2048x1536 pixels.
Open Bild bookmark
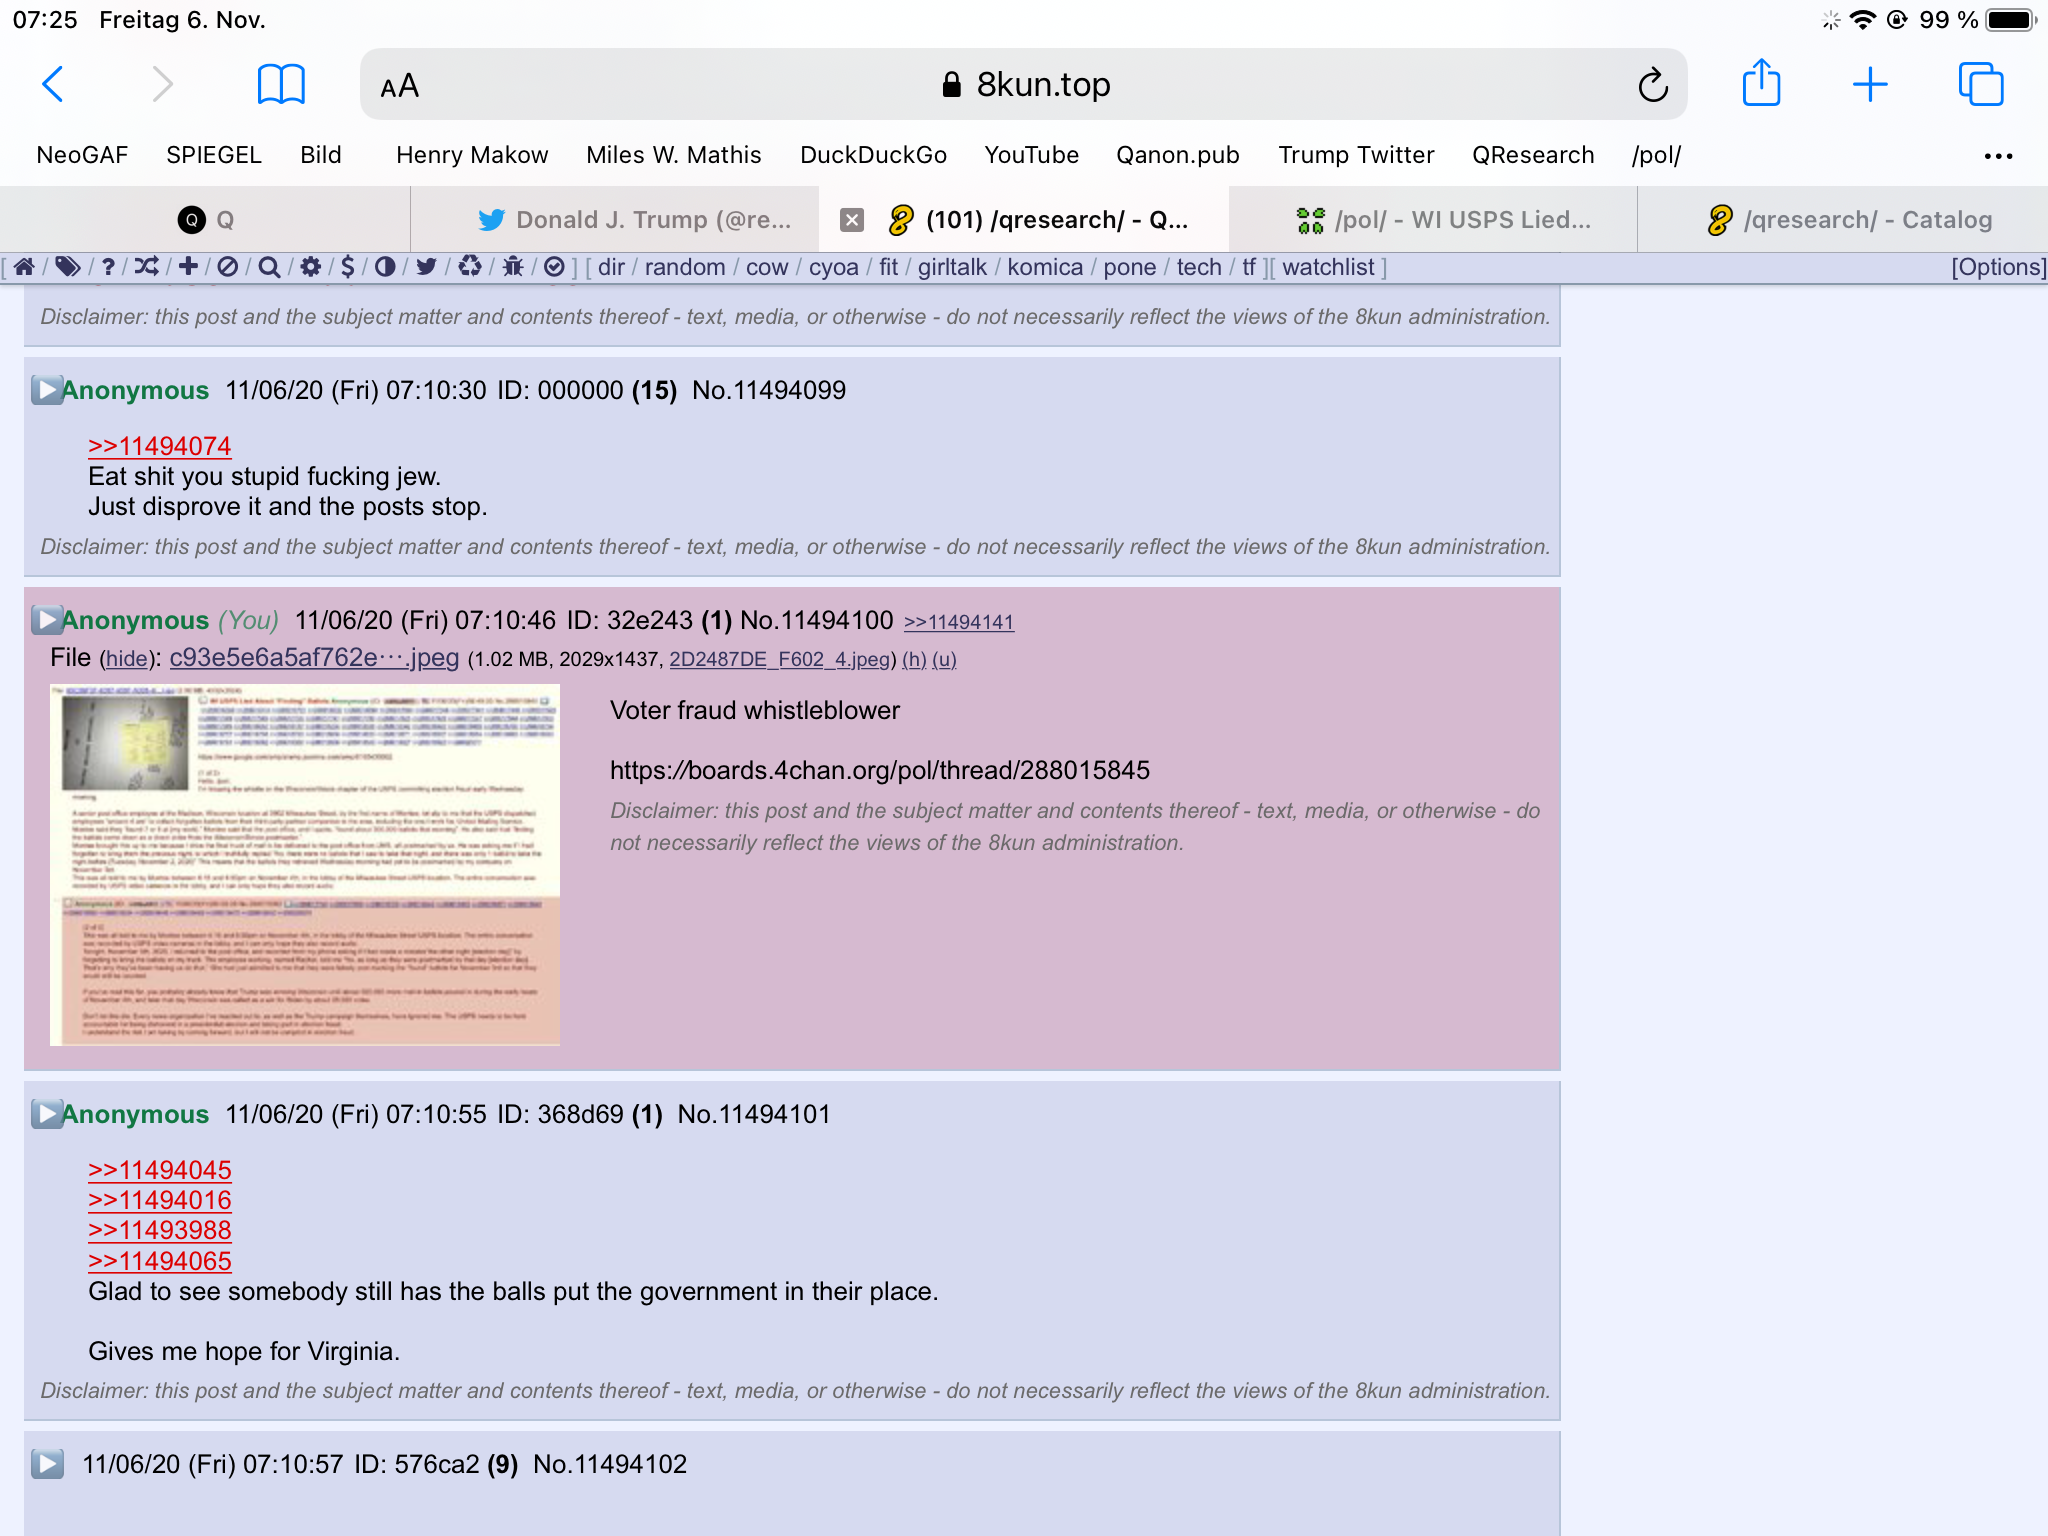click(321, 155)
